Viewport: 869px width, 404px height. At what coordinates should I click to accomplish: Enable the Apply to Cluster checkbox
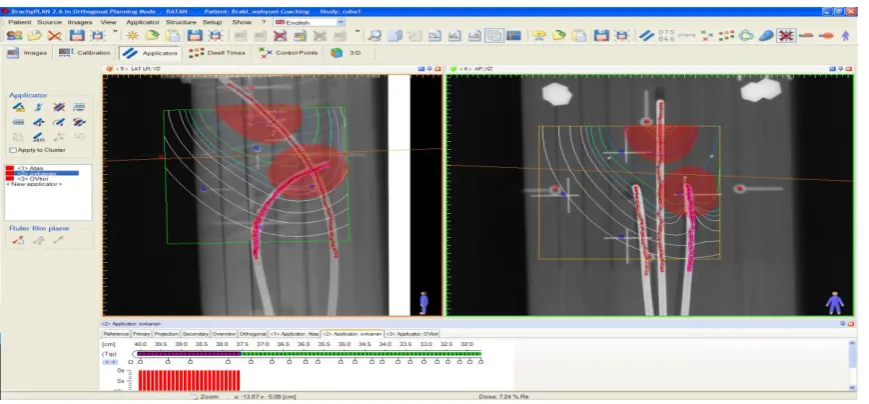(x=13, y=150)
